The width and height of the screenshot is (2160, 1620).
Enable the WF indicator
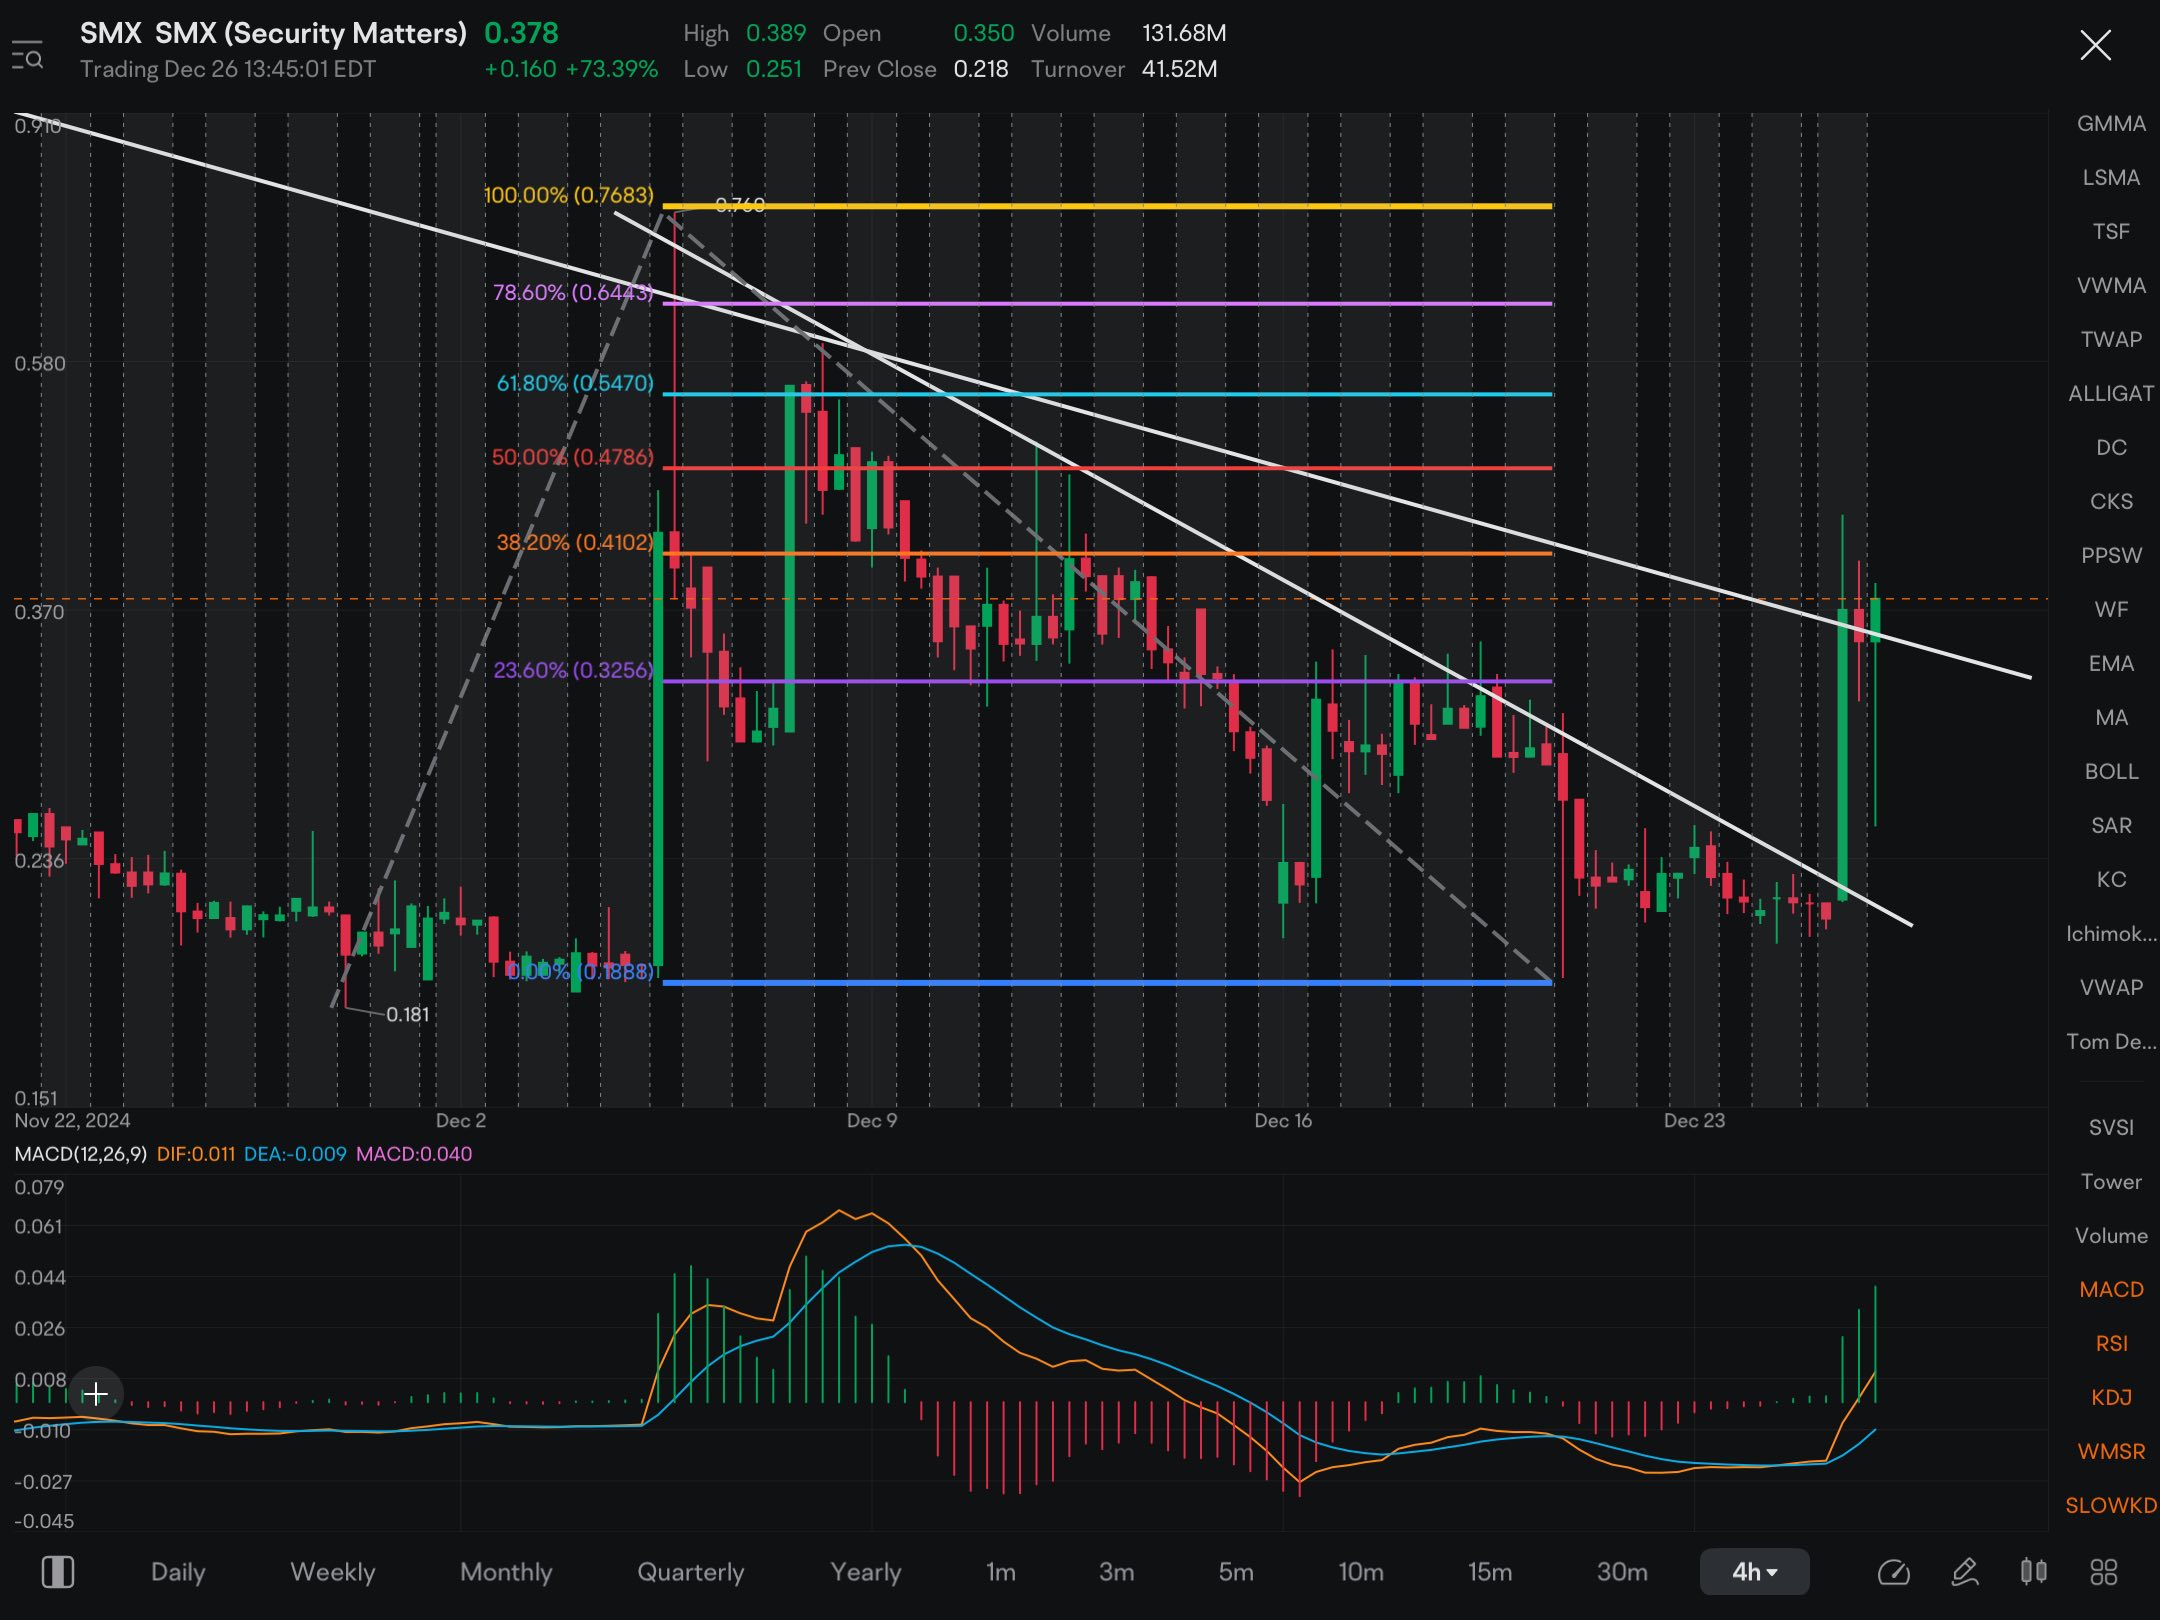[2111, 609]
